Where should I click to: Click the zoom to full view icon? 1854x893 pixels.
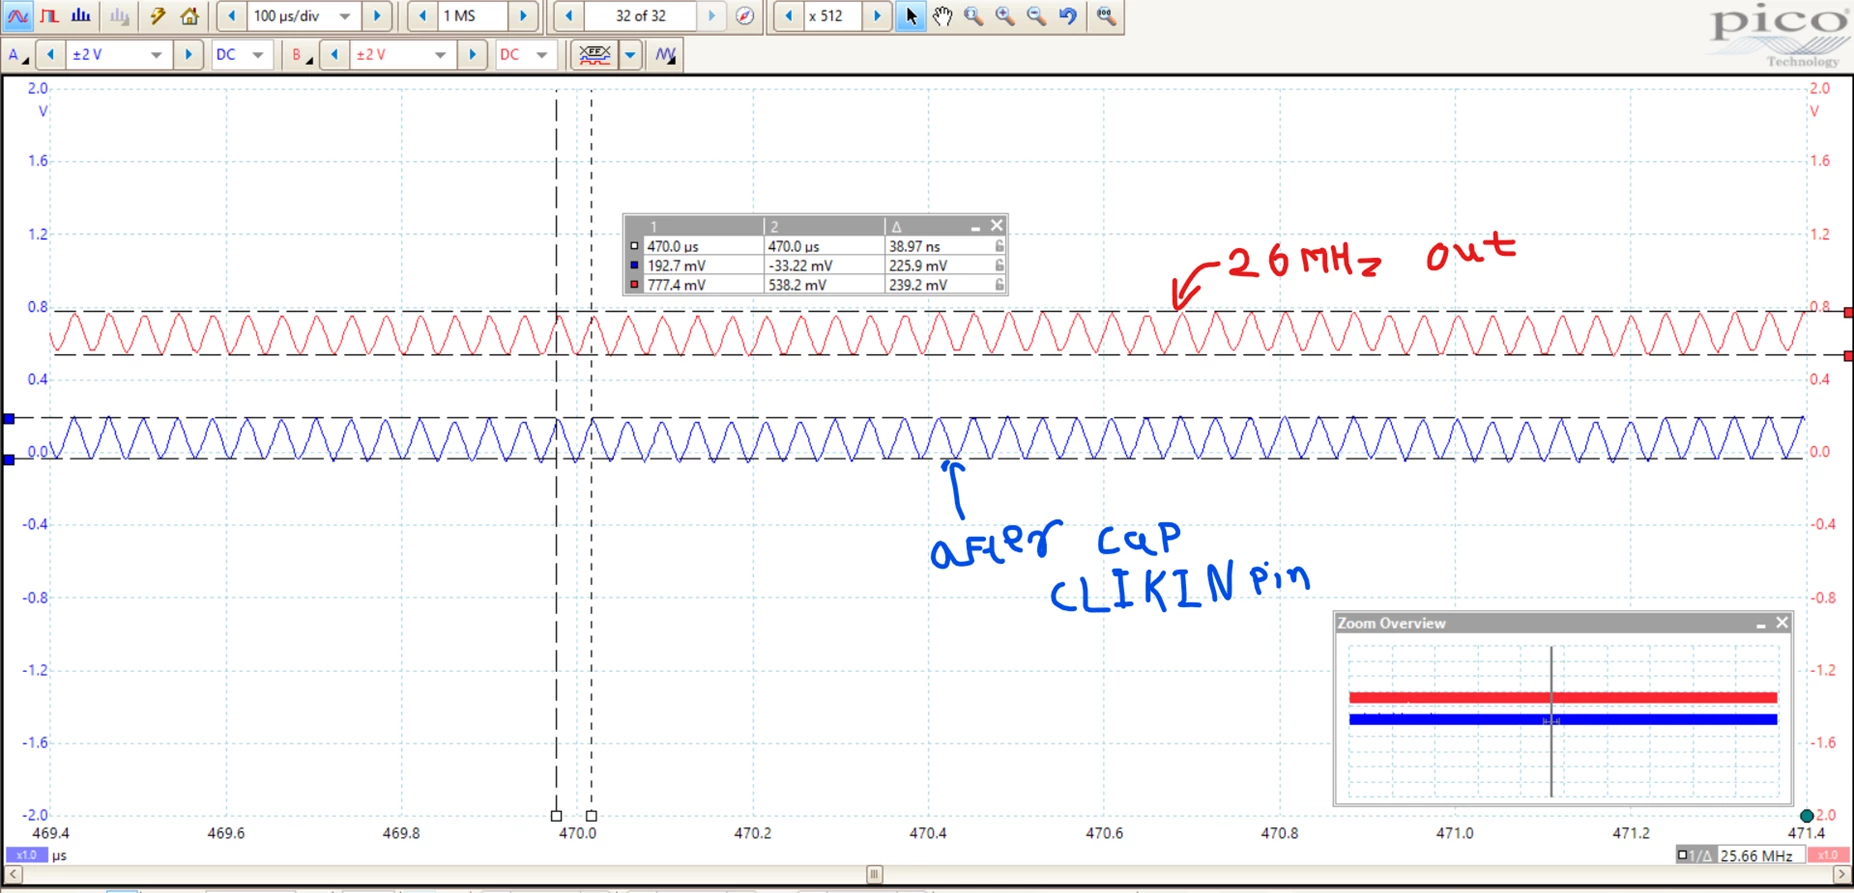coord(1105,16)
